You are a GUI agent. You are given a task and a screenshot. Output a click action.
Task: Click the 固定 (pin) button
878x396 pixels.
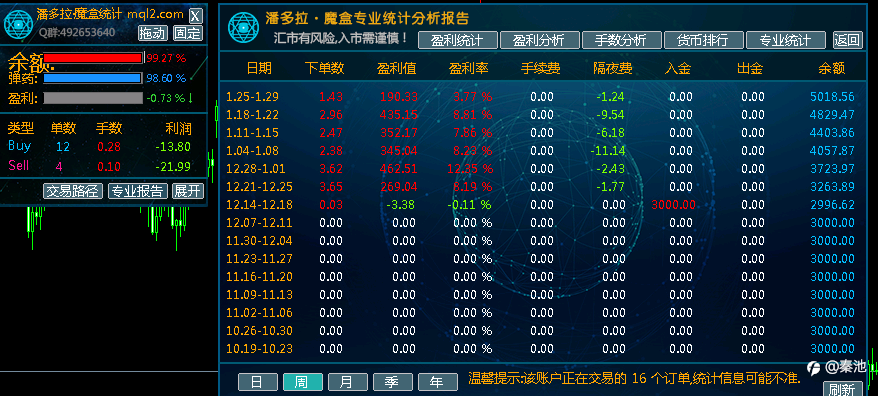[188, 33]
